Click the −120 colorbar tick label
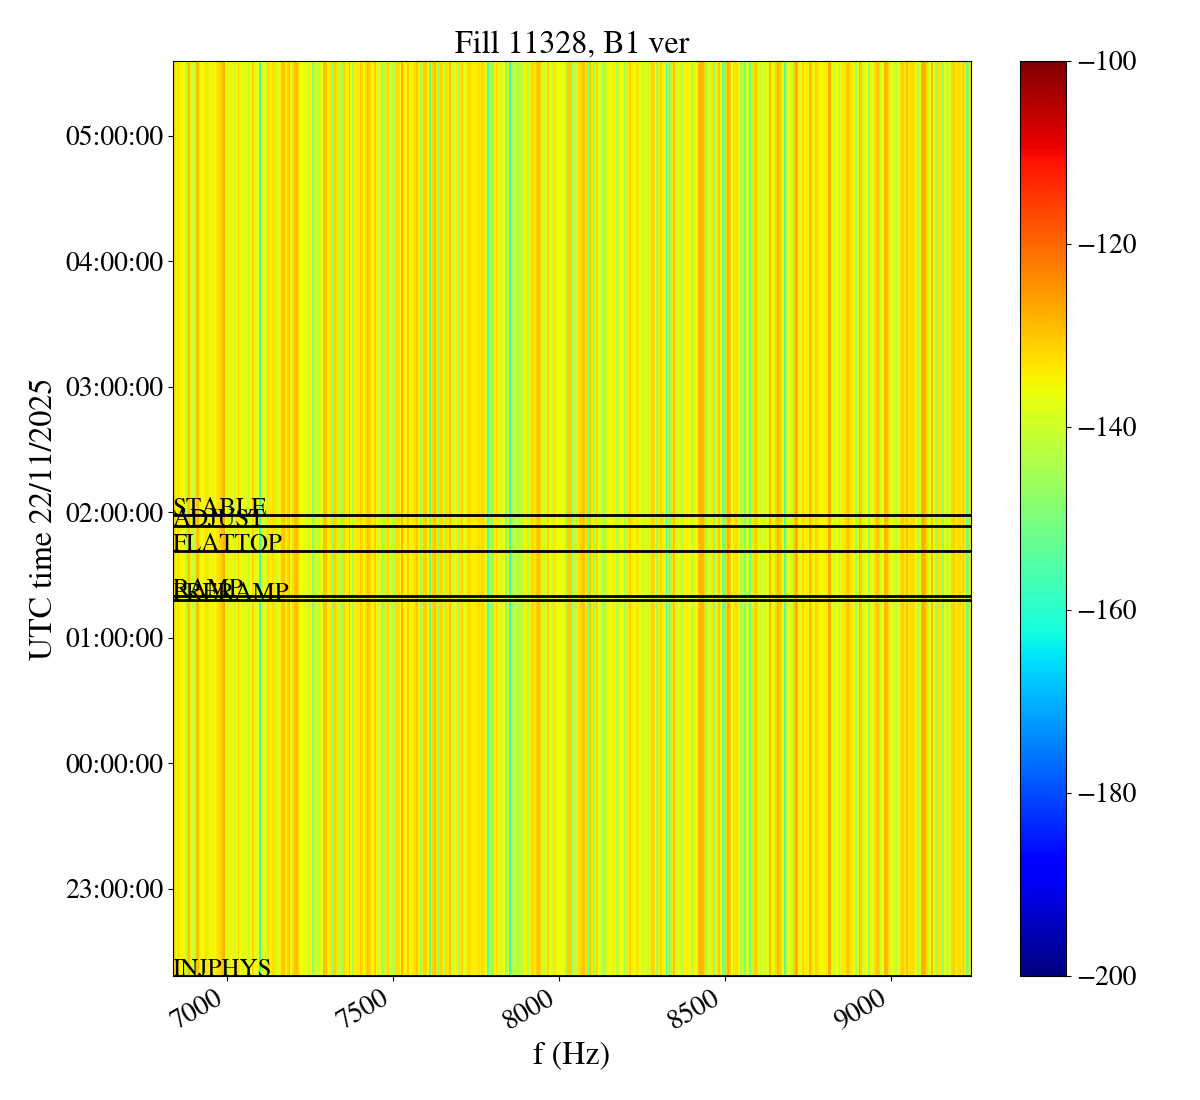Screen dimensions: 1200x1100 (1107, 245)
